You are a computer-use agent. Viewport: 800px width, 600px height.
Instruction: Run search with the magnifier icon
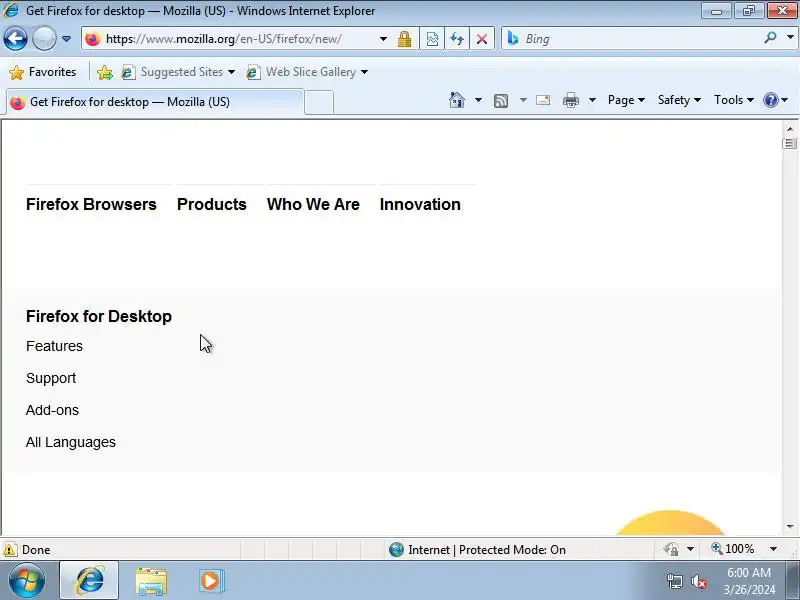(x=770, y=37)
